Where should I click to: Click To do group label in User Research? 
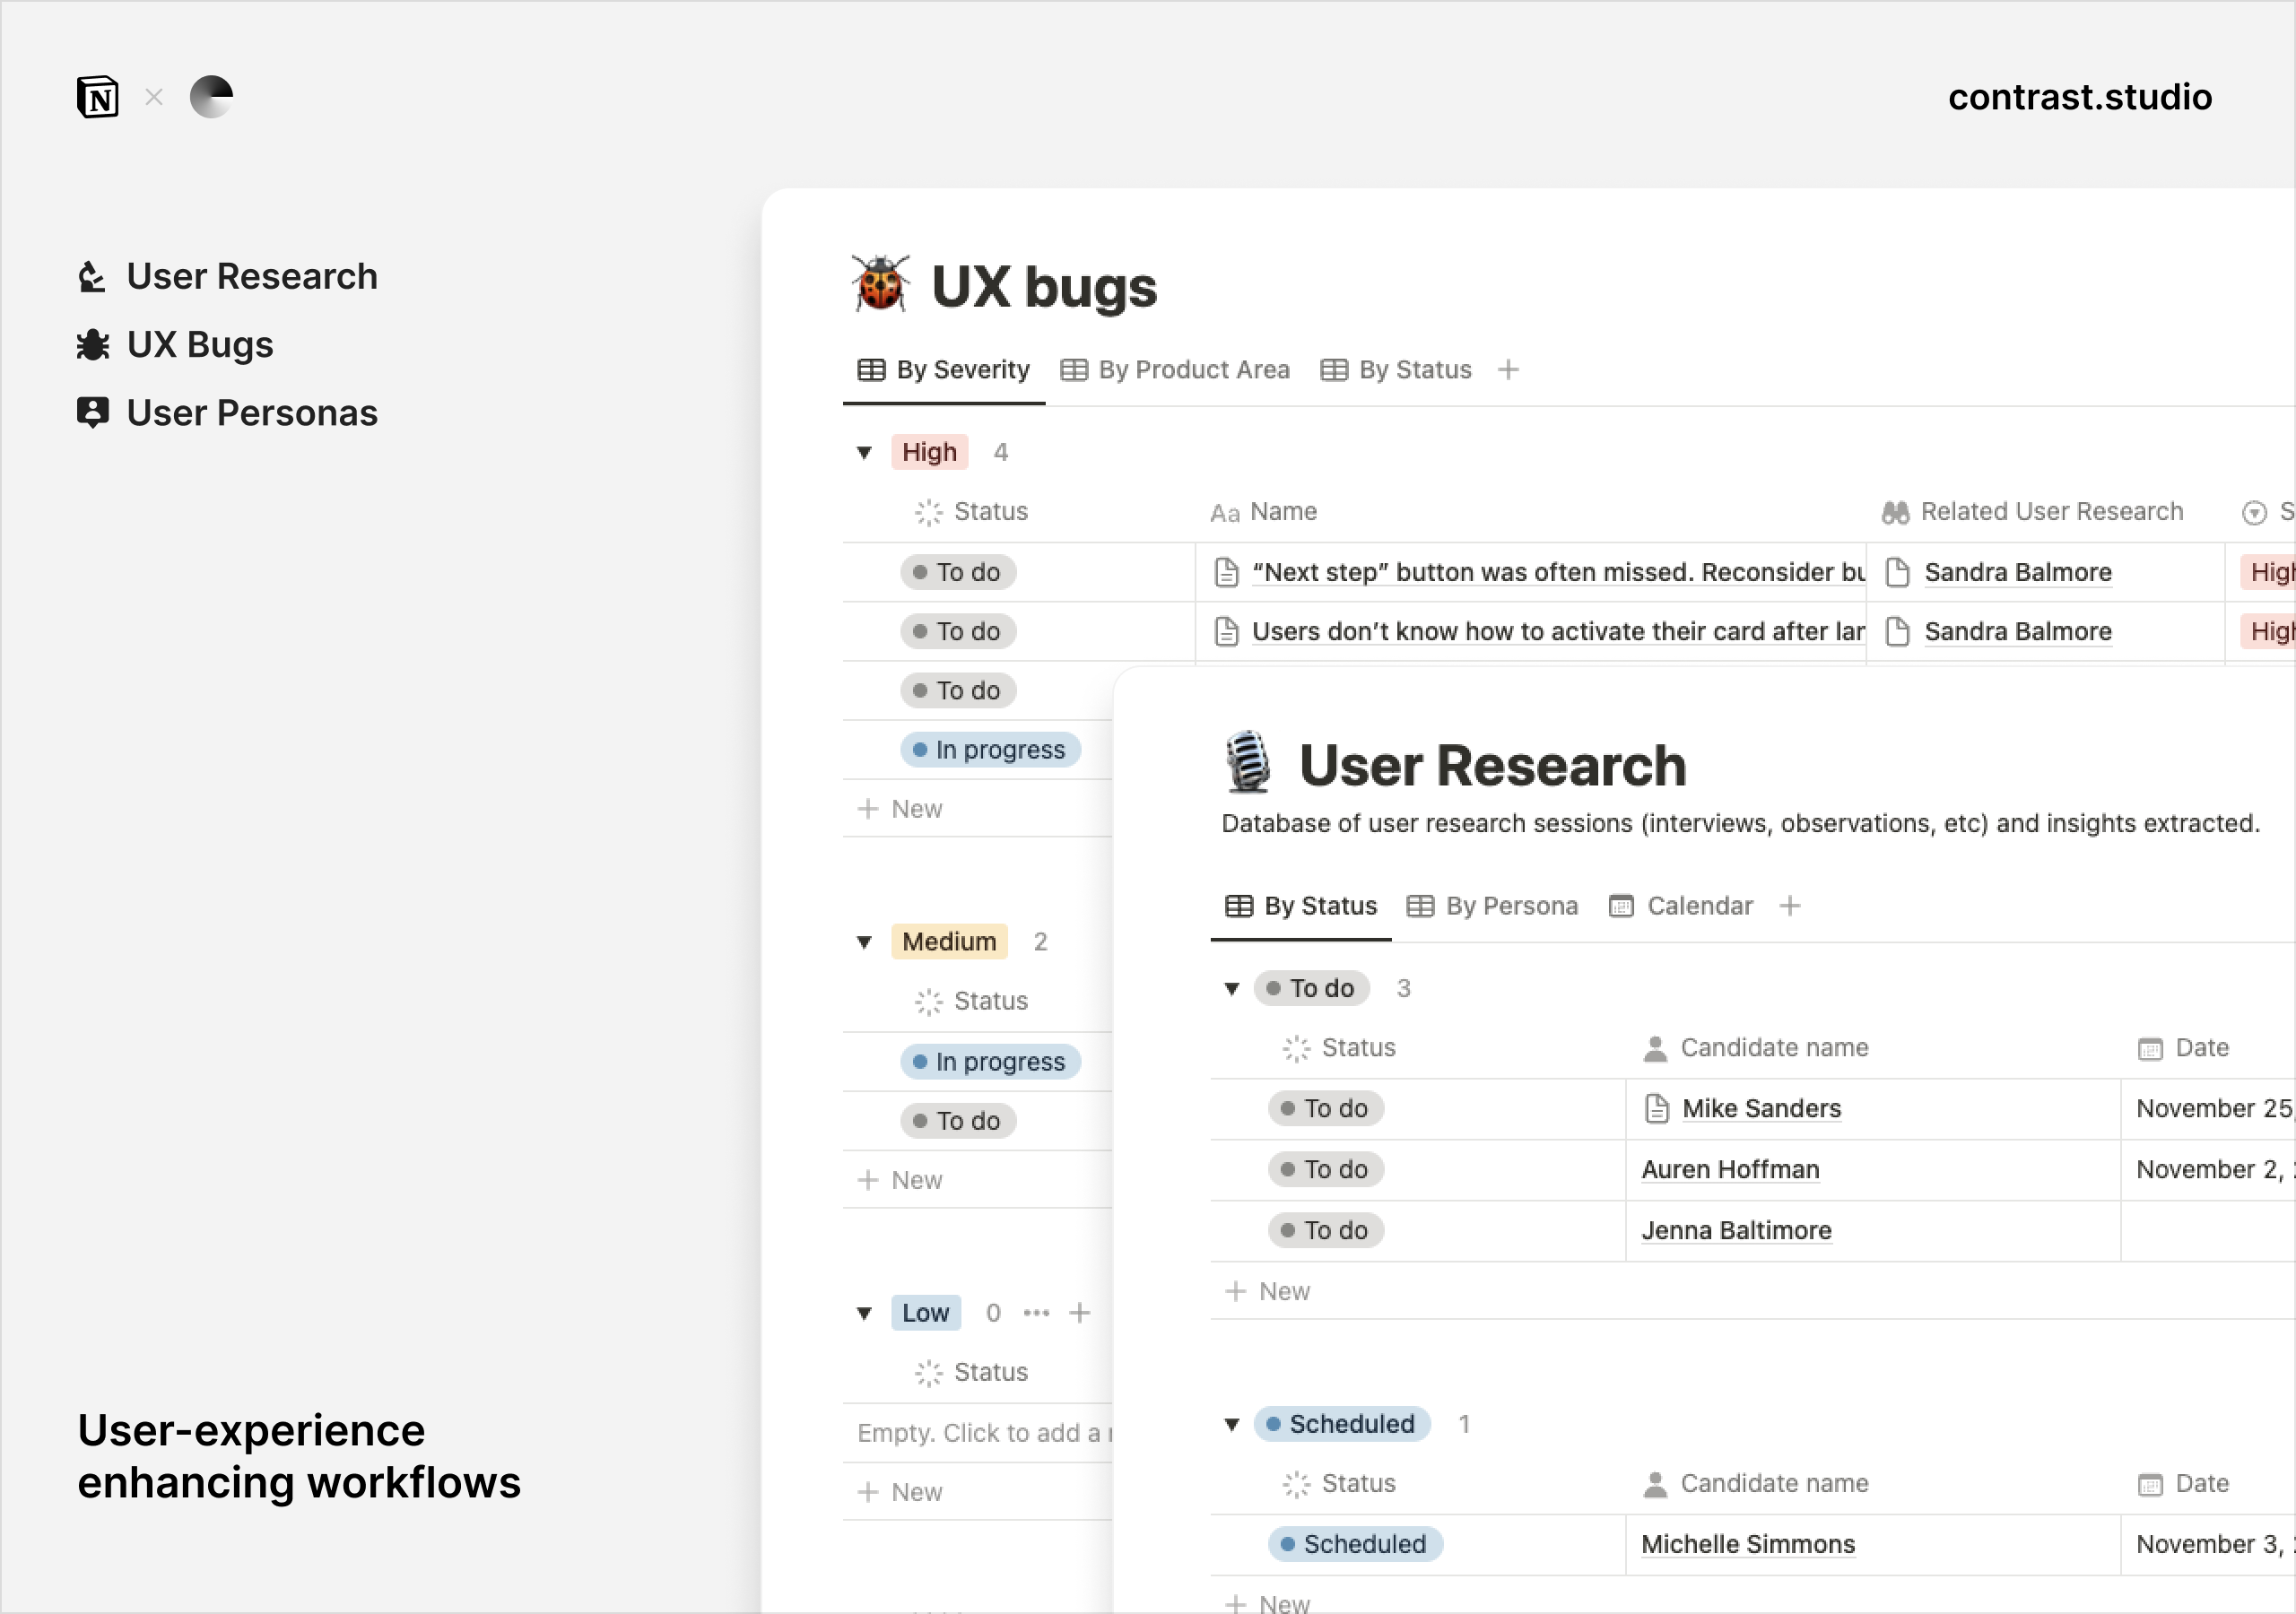click(1311, 989)
